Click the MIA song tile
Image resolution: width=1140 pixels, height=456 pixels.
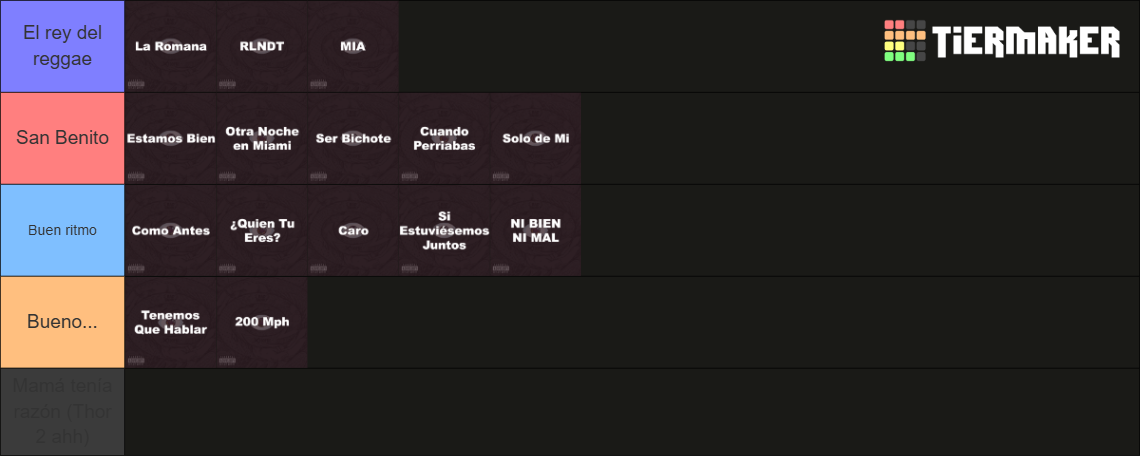point(353,46)
